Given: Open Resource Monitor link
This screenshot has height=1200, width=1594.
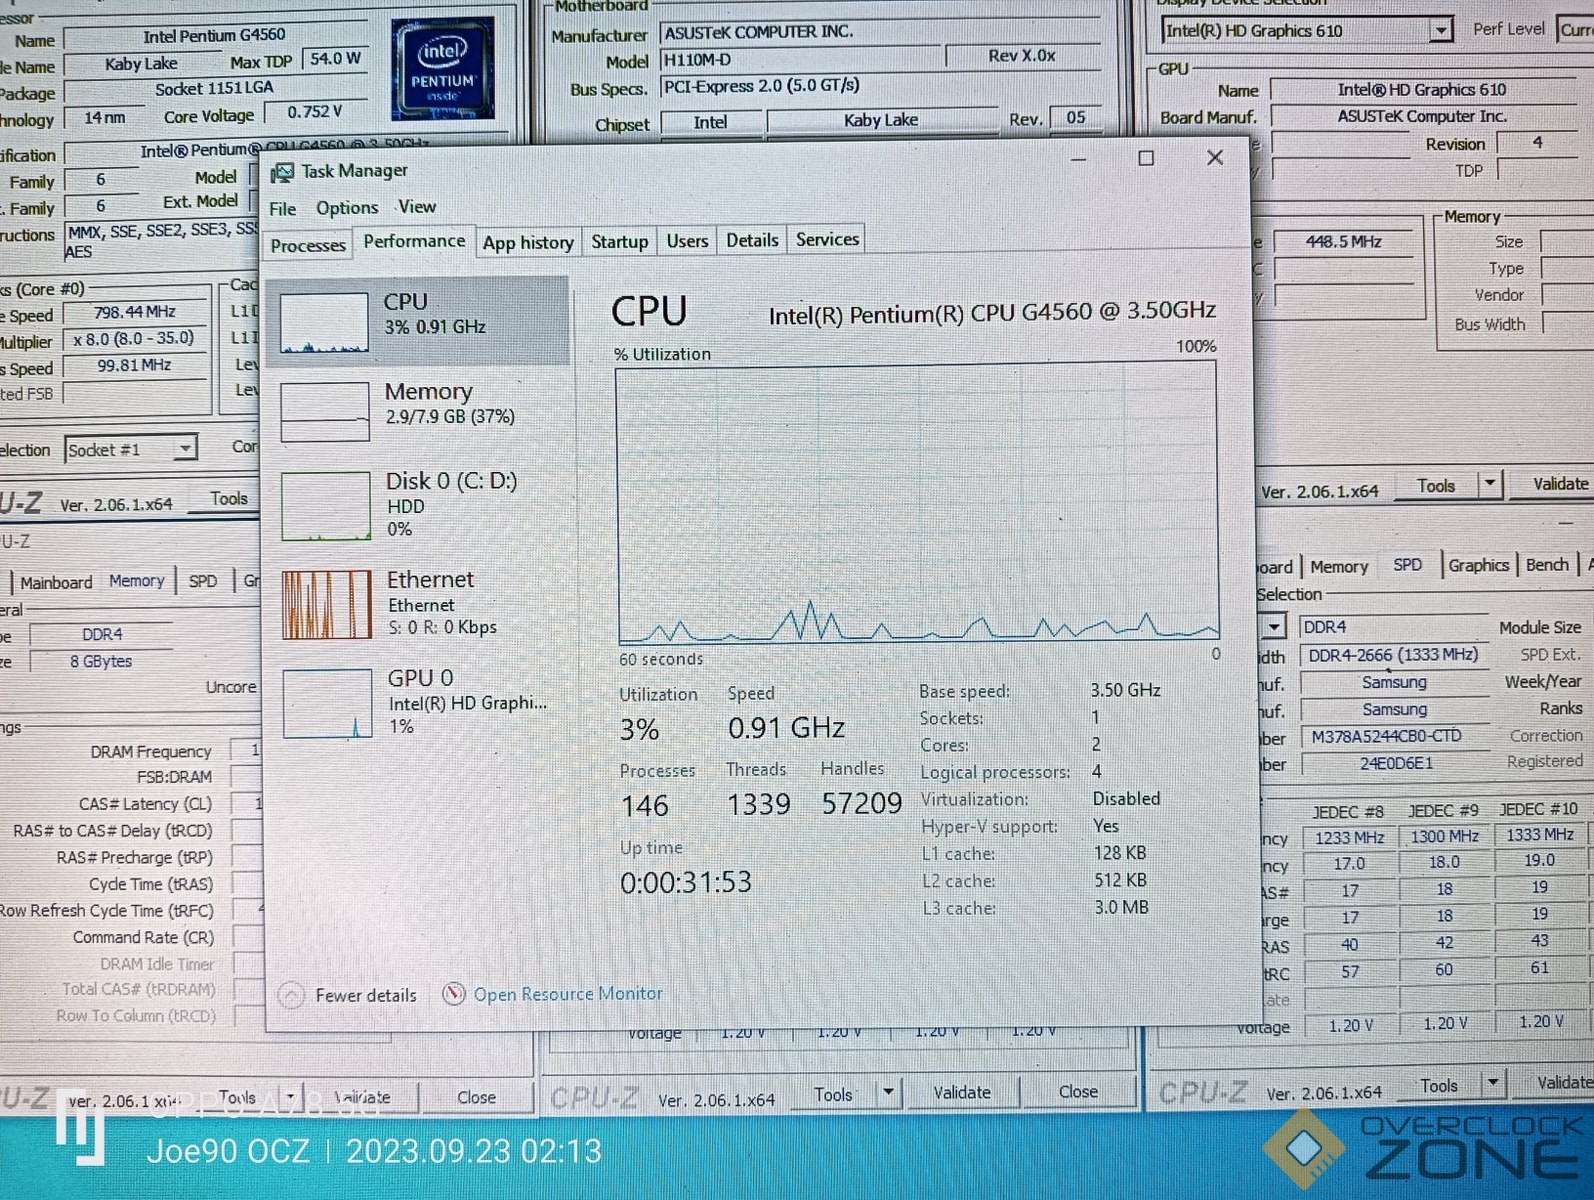Looking at the screenshot, I should point(568,993).
